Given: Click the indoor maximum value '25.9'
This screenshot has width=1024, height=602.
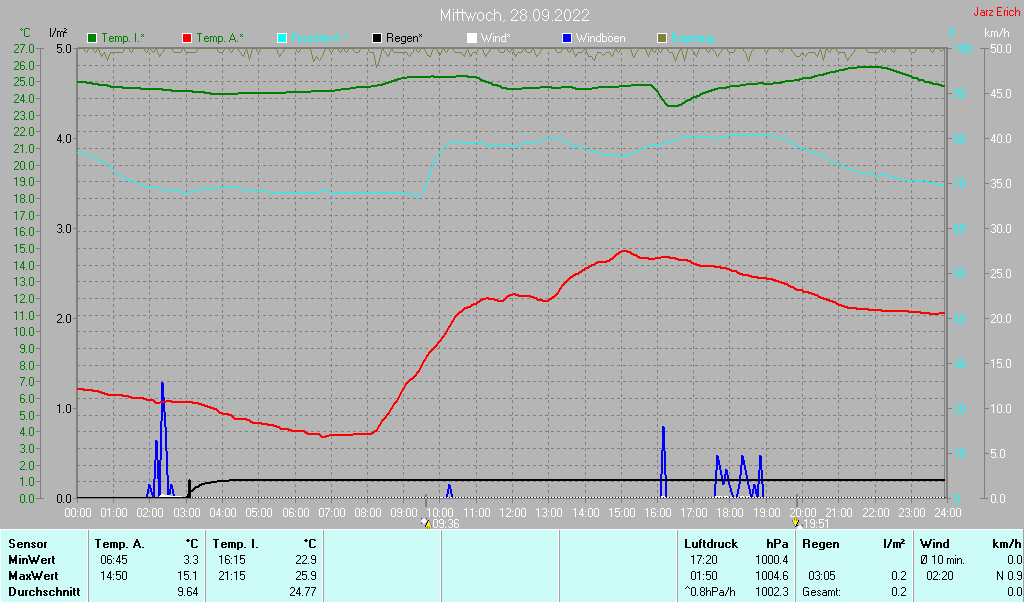Looking at the screenshot, I should coord(306,577).
